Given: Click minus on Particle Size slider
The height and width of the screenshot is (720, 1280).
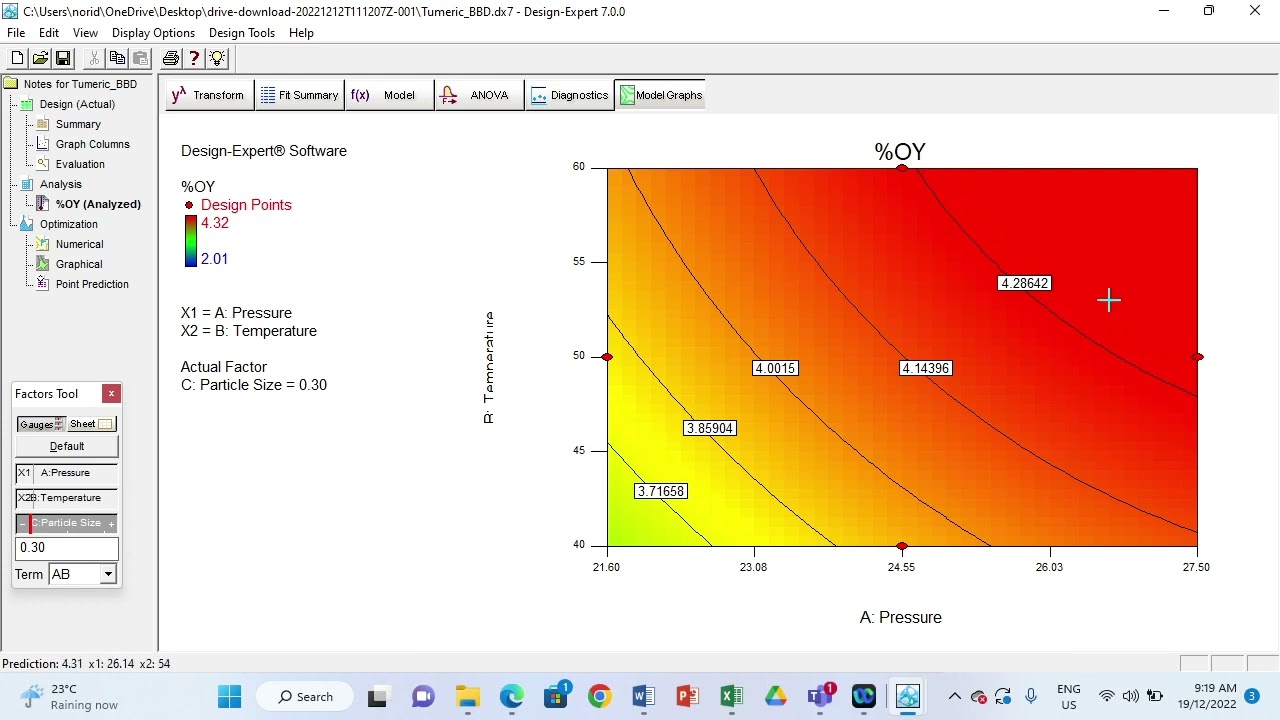Looking at the screenshot, I should 22,523.
